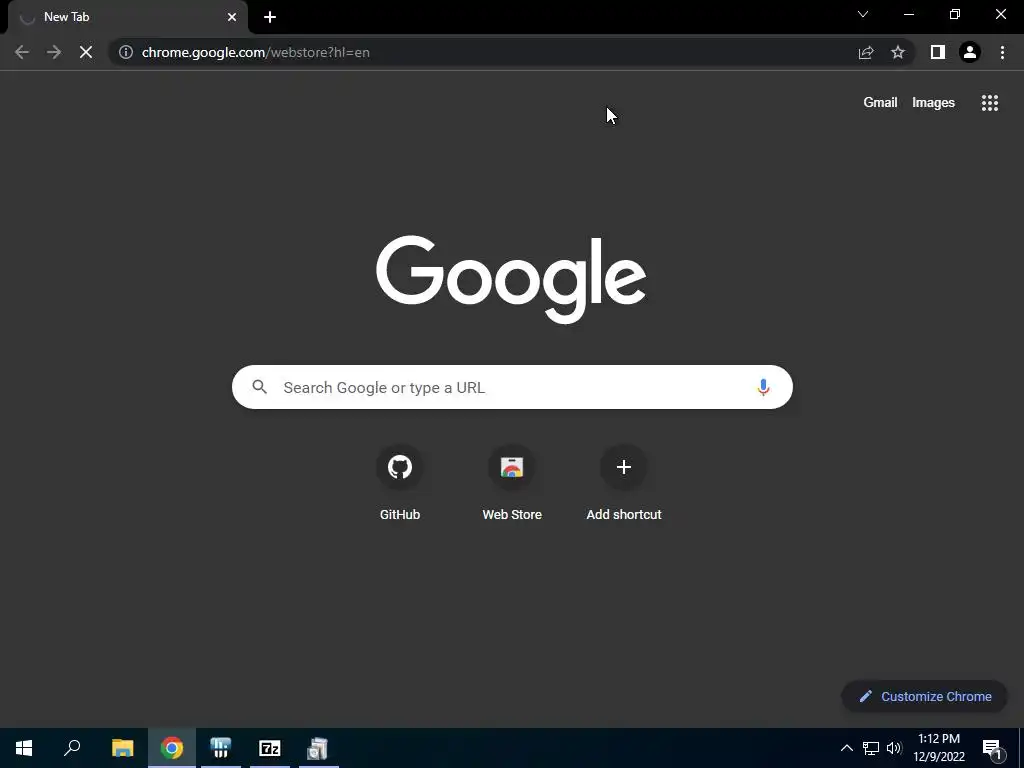Open the Chrome profile menu
The height and width of the screenshot is (768, 1024).
(x=970, y=52)
